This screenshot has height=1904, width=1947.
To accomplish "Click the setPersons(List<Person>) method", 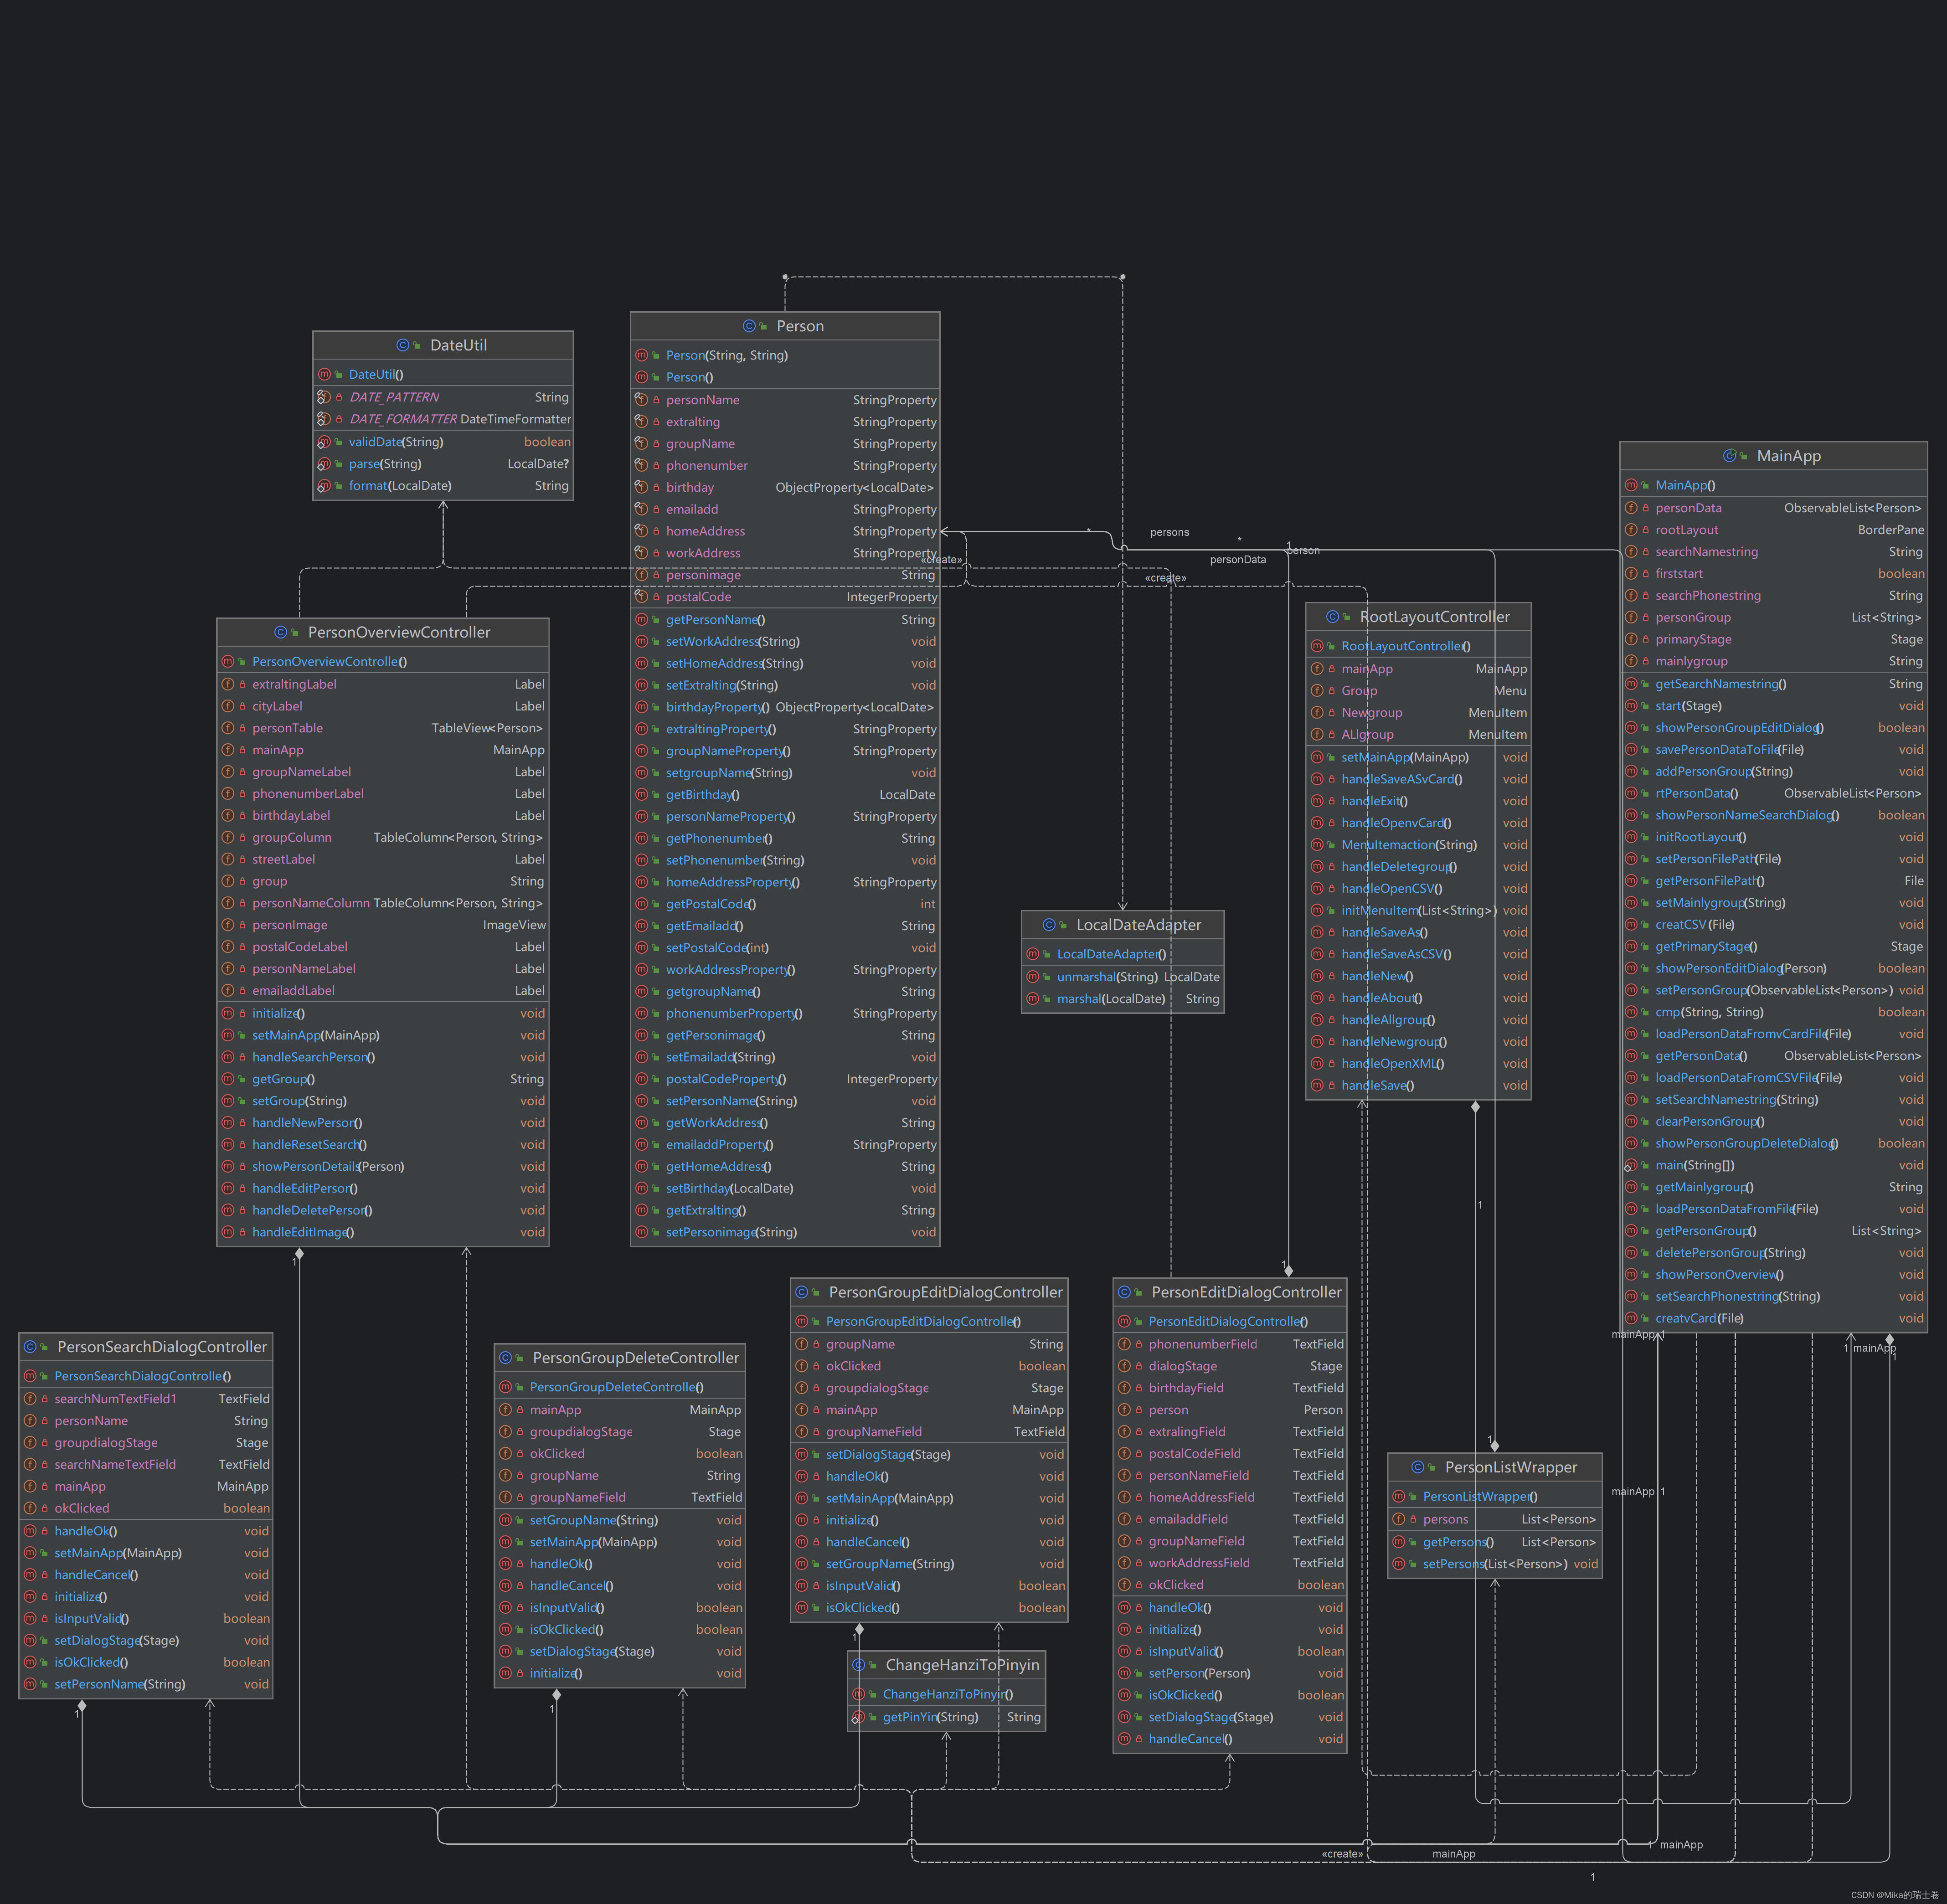I will [x=1494, y=1564].
